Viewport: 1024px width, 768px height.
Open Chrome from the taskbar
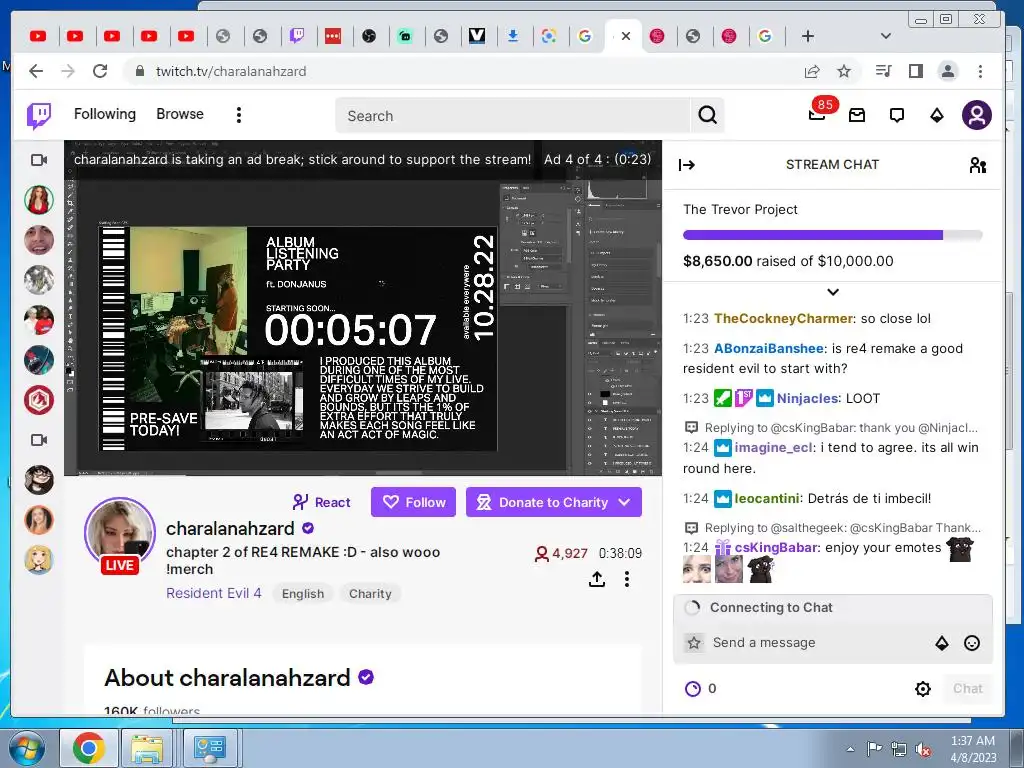click(x=89, y=748)
